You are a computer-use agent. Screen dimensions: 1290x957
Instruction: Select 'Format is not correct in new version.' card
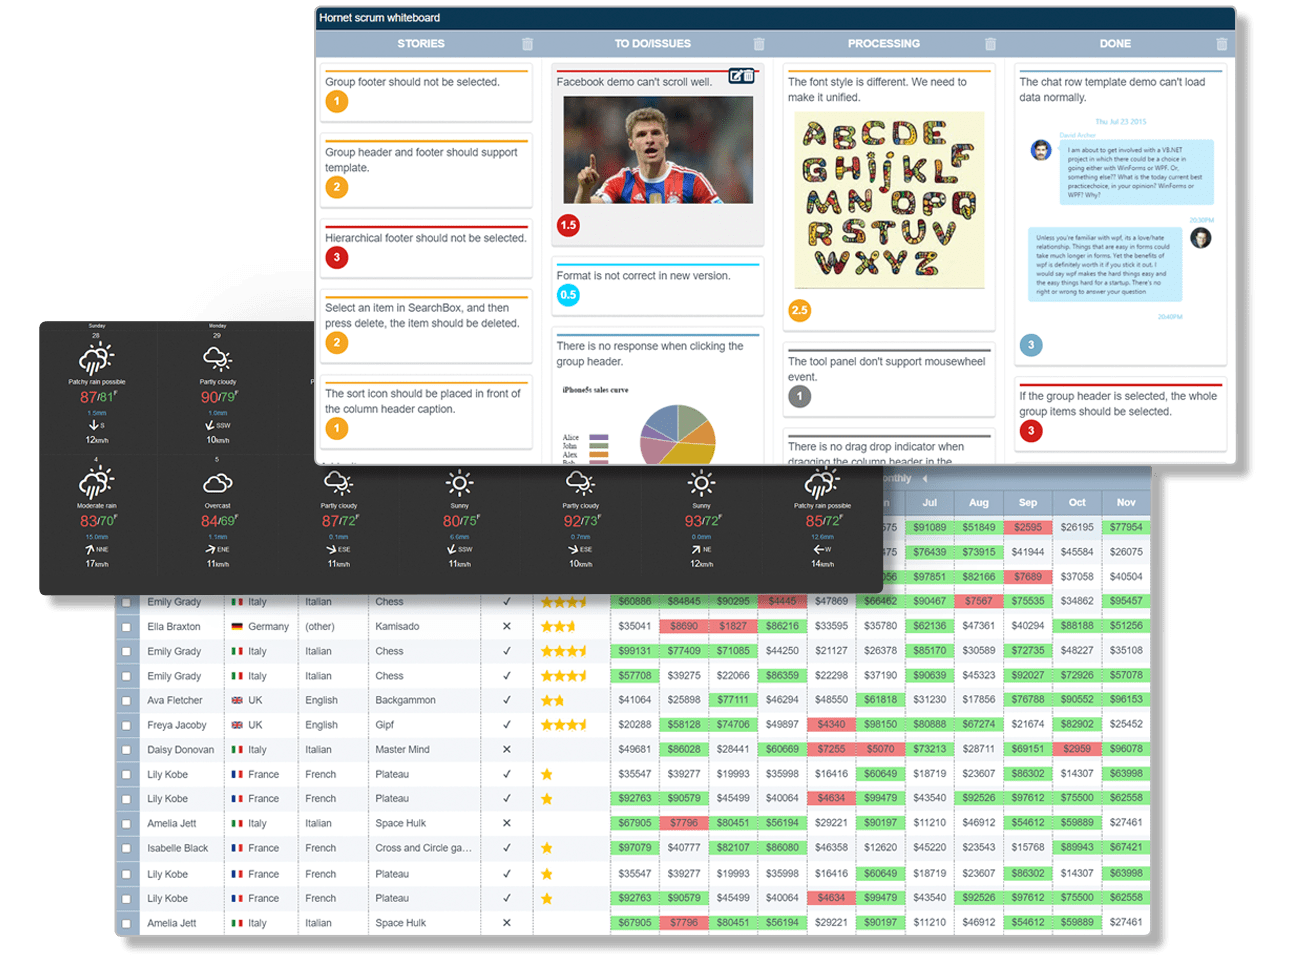657,285
